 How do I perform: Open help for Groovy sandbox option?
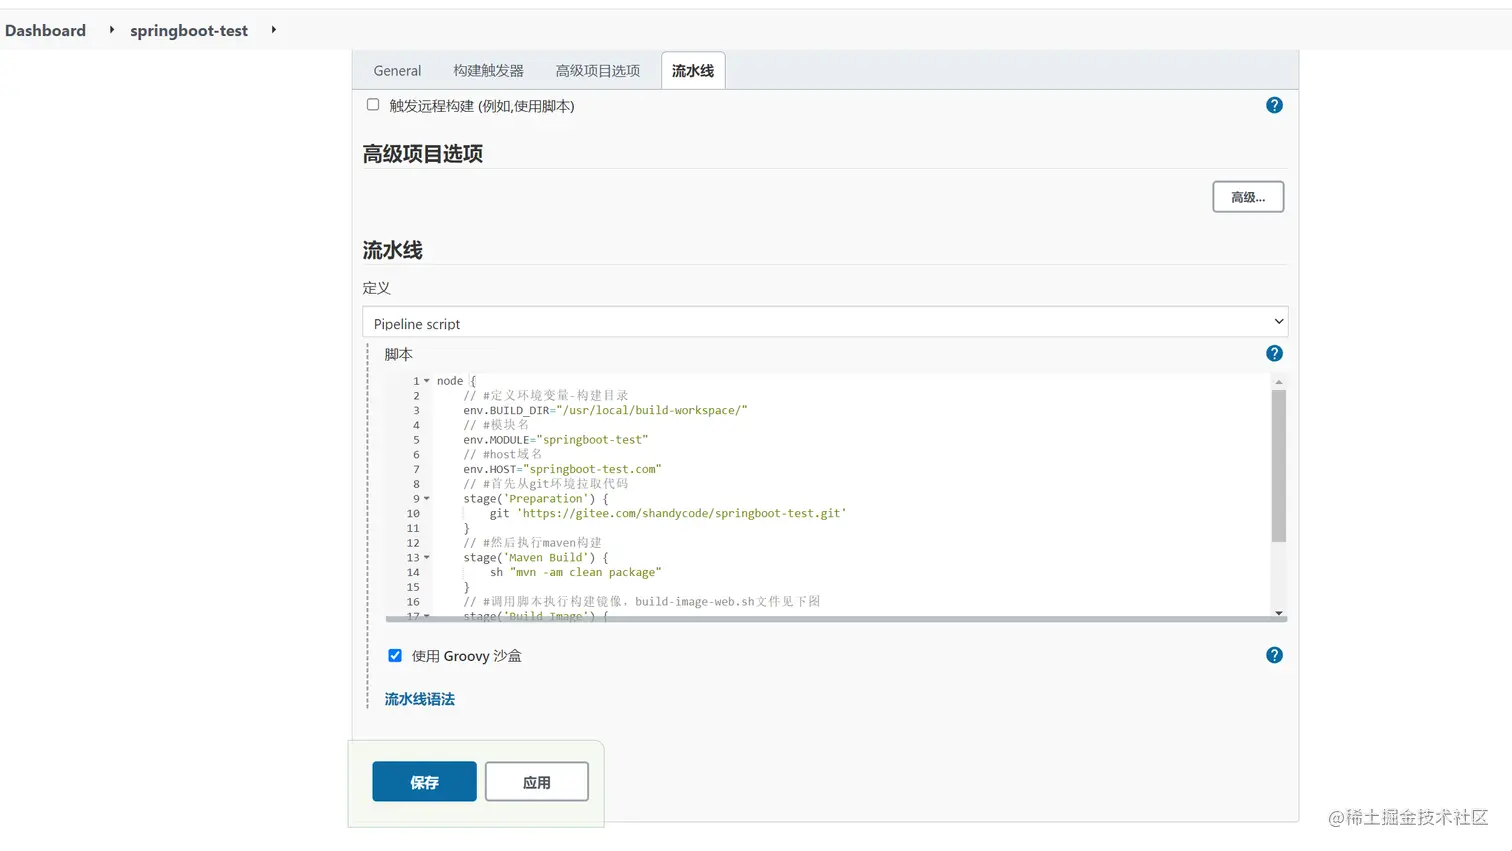click(1274, 655)
